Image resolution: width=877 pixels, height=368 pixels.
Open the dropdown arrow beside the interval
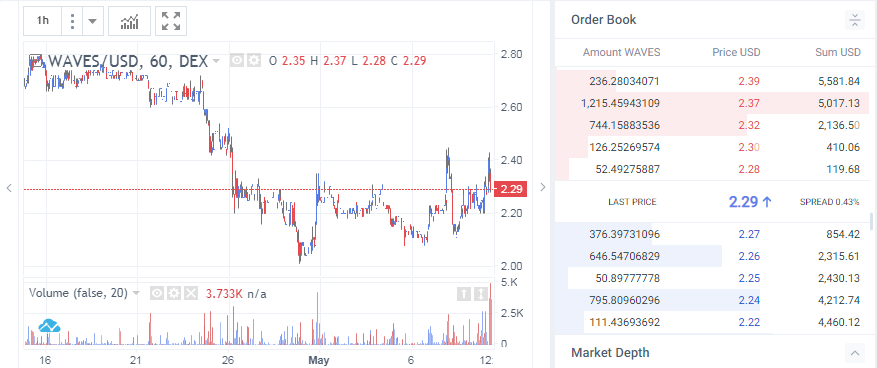[x=92, y=21]
